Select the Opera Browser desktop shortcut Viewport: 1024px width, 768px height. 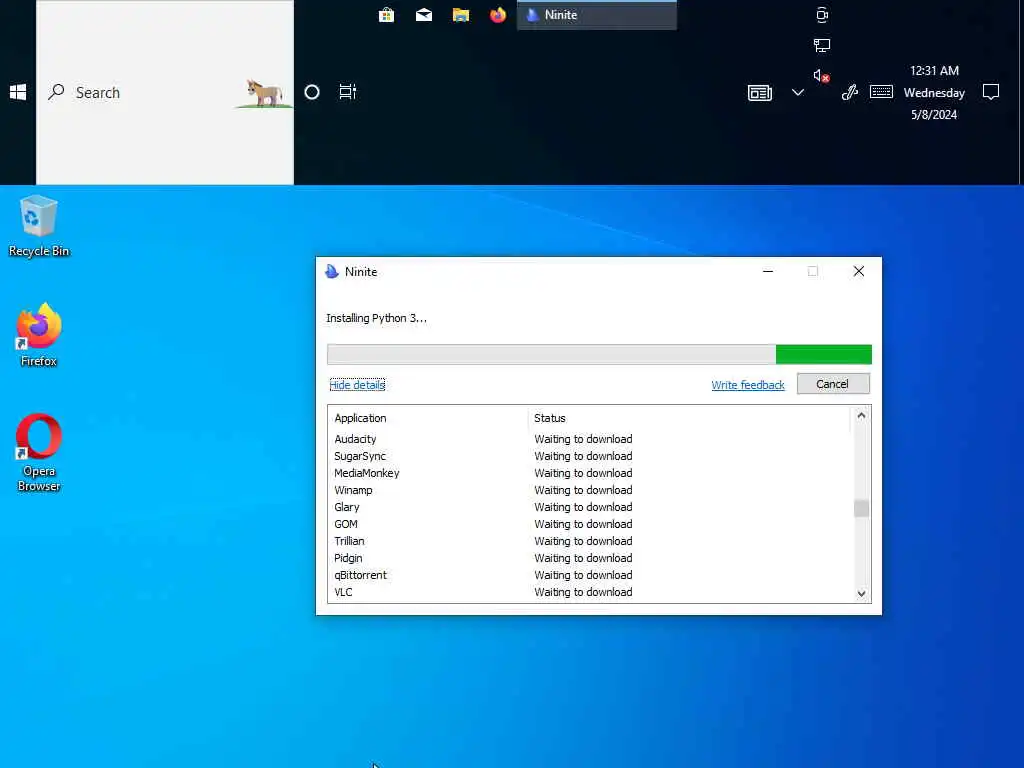[39, 453]
